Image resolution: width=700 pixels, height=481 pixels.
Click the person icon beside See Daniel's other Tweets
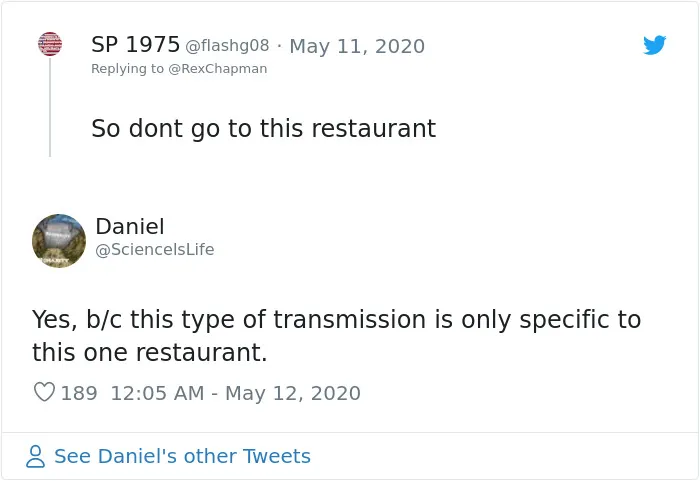pyautogui.click(x=35, y=456)
